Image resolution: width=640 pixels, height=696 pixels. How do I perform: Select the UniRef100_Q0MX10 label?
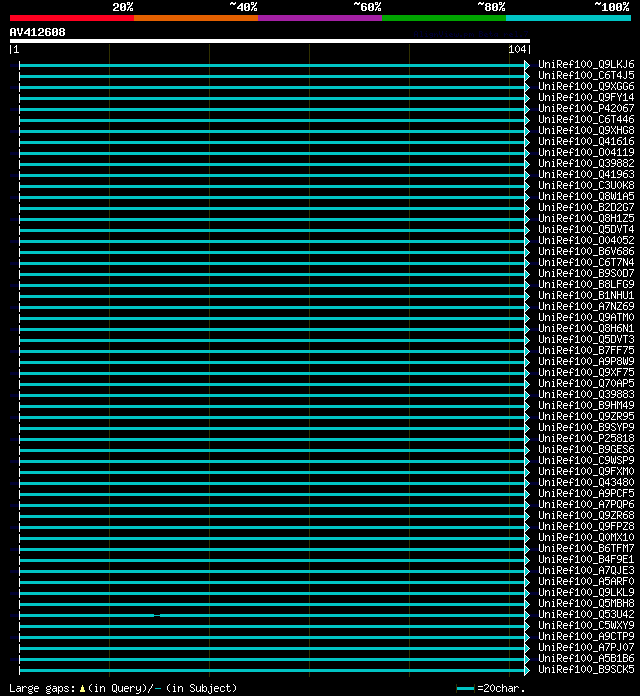point(586,538)
